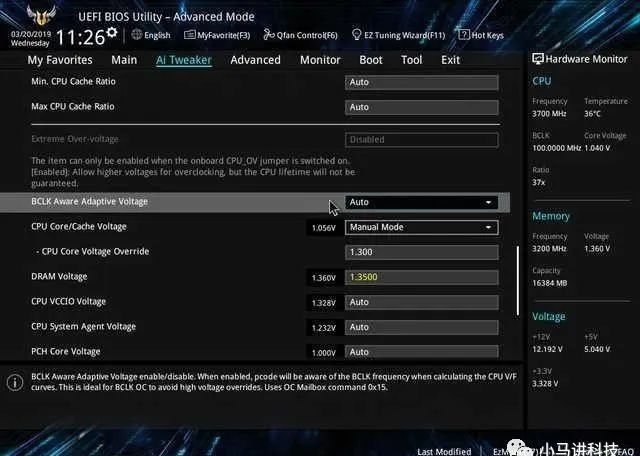Open the Advanced tab
640x456 pixels.
point(256,60)
